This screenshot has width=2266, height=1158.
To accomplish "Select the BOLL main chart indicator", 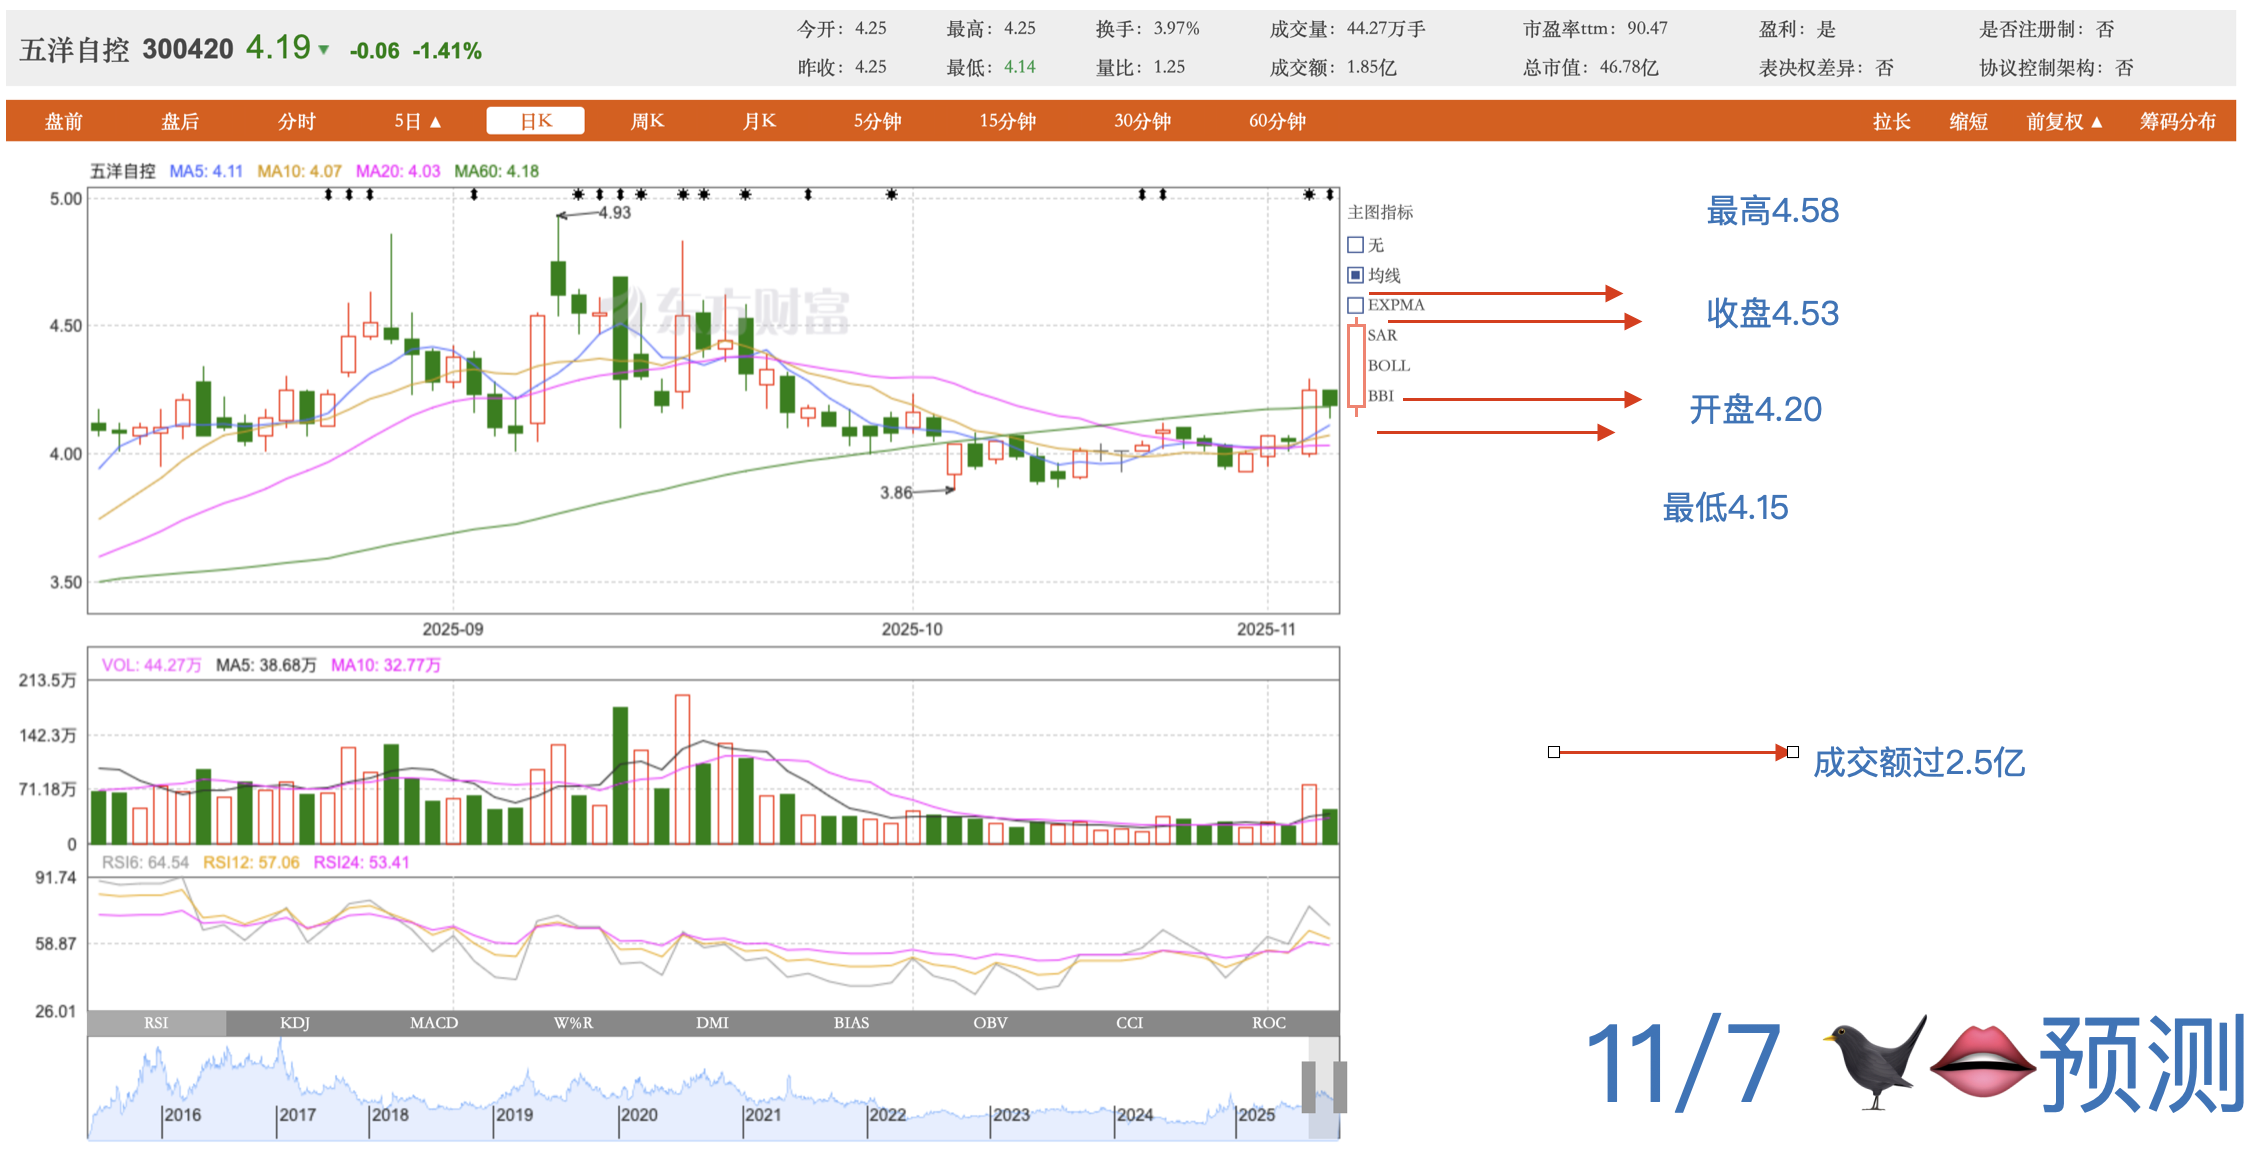I will 1388,366.
